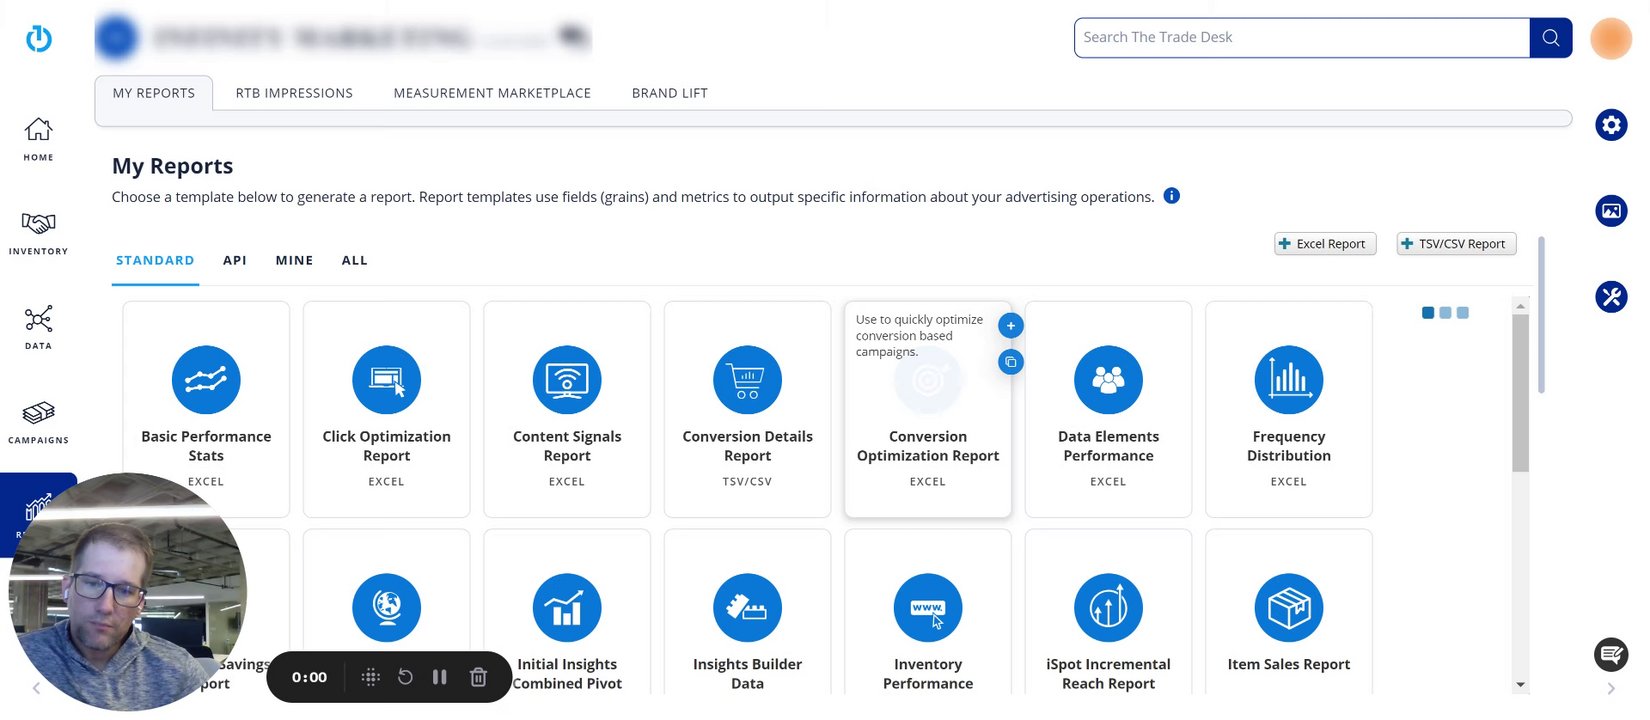Click the scrollbar down arrow
The width and height of the screenshot is (1650, 720).
(1520, 685)
